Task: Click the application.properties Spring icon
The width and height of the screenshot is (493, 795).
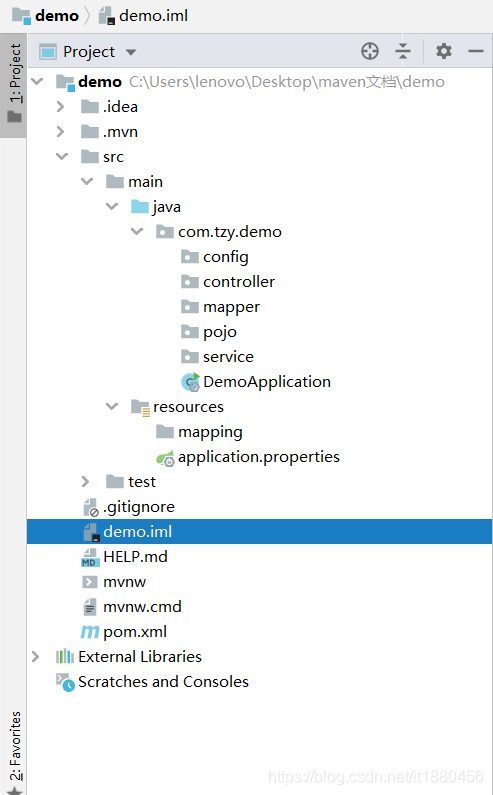Action: (x=165, y=458)
